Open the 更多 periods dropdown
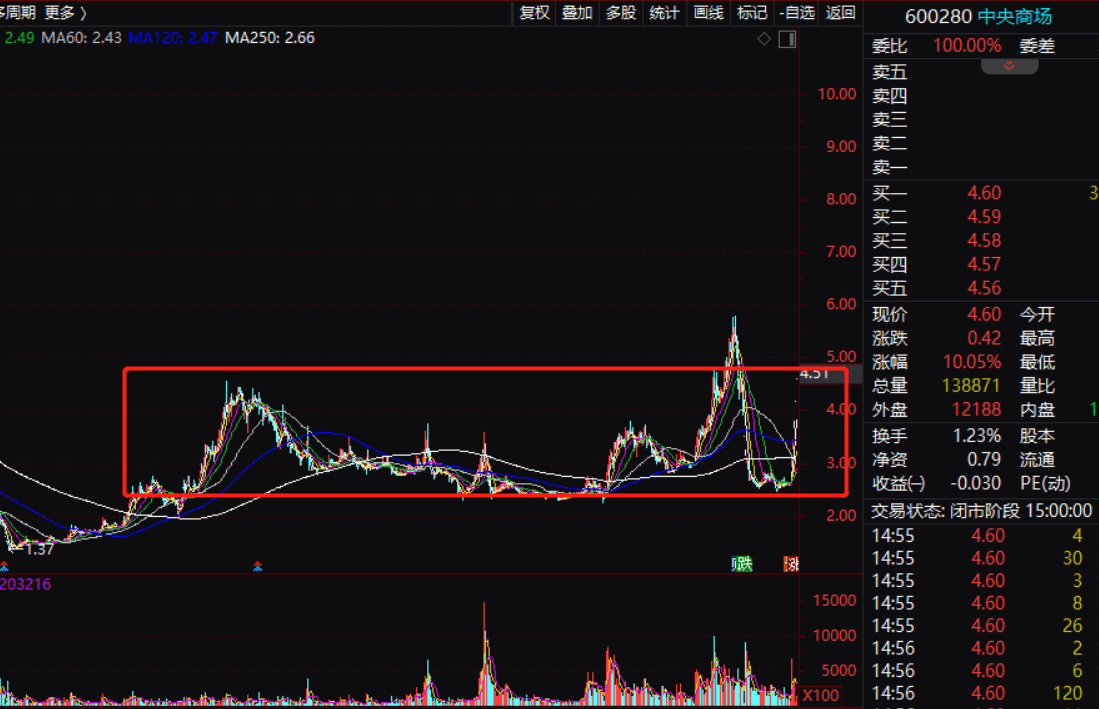1099x709 pixels. [x=65, y=13]
